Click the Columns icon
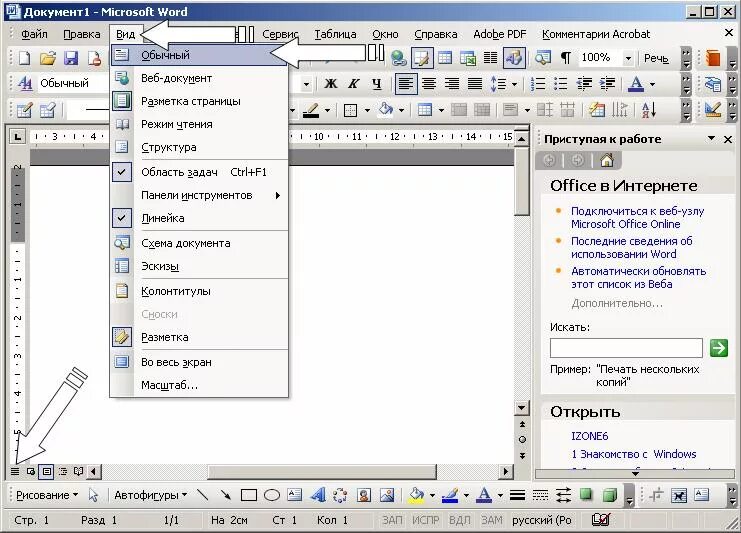The image size is (741, 533). click(x=491, y=58)
